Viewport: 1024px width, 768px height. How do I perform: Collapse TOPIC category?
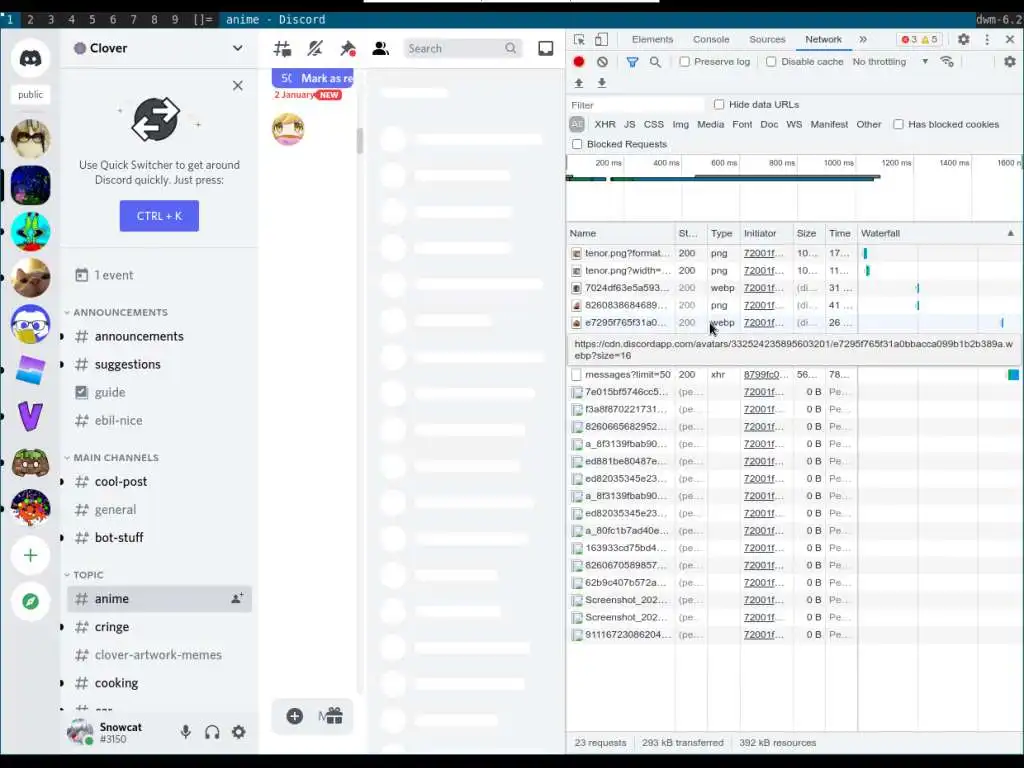88,575
